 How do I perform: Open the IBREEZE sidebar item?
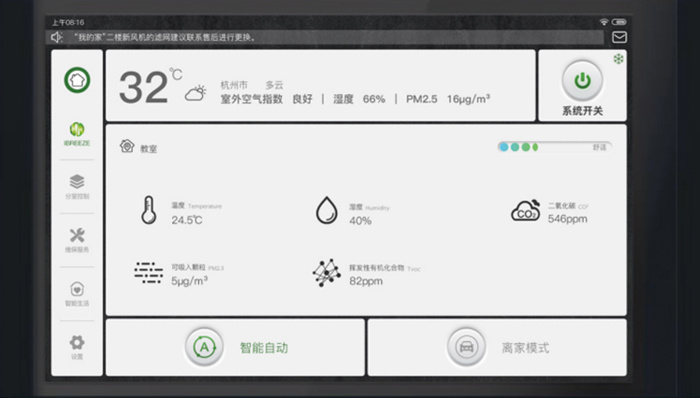[x=77, y=134]
